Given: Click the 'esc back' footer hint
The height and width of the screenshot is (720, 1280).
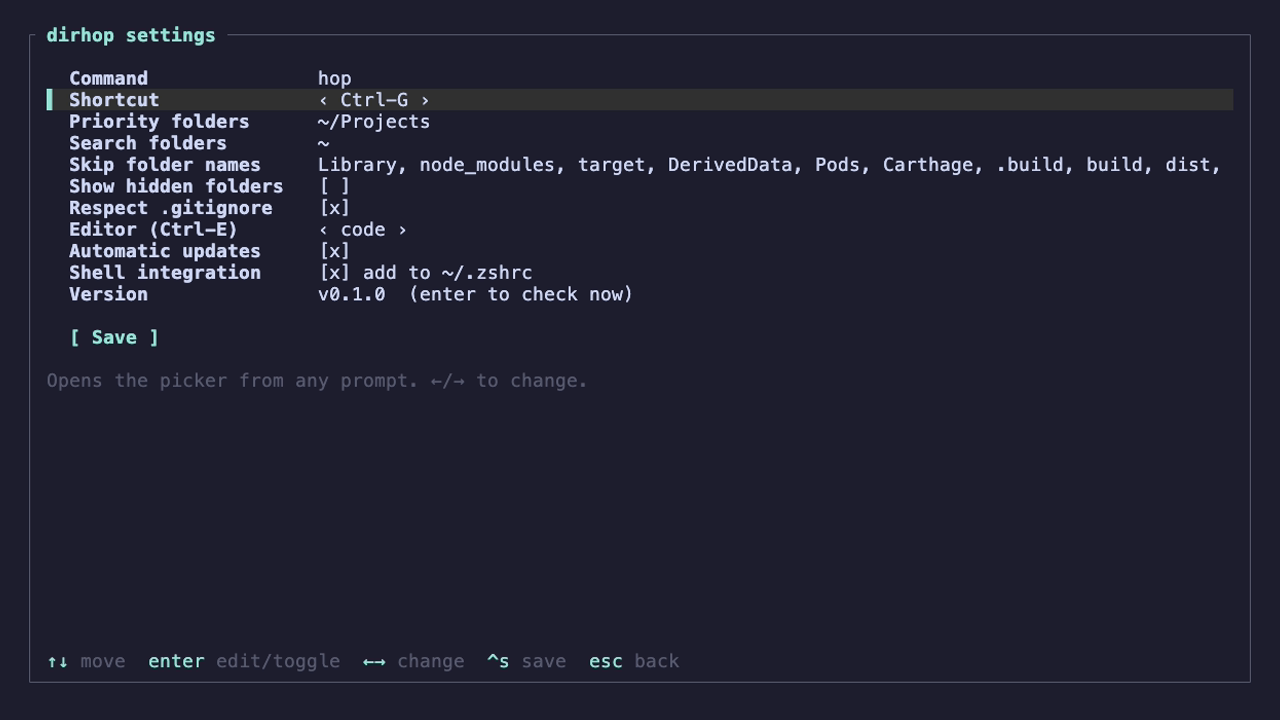Looking at the screenshot, I should (634, 662).
